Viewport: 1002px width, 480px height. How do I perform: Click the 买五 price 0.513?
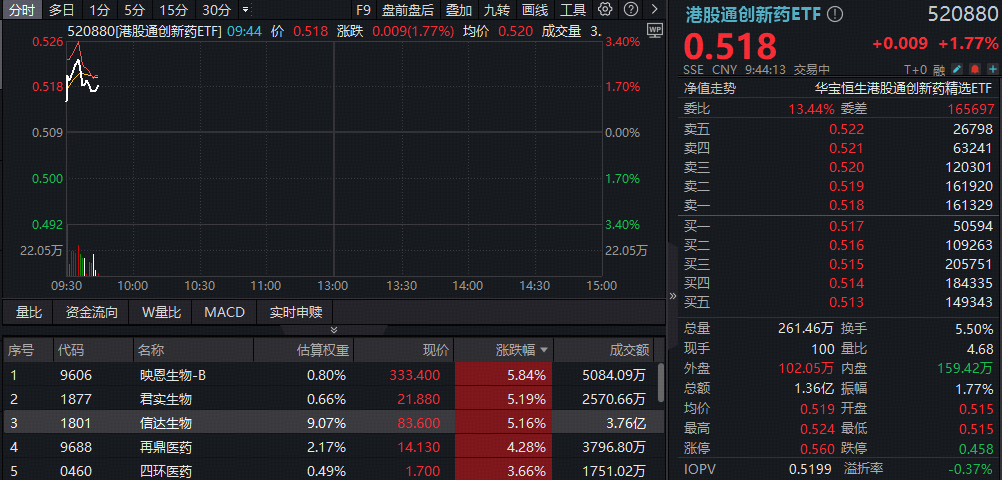click(x=847, y=302)
